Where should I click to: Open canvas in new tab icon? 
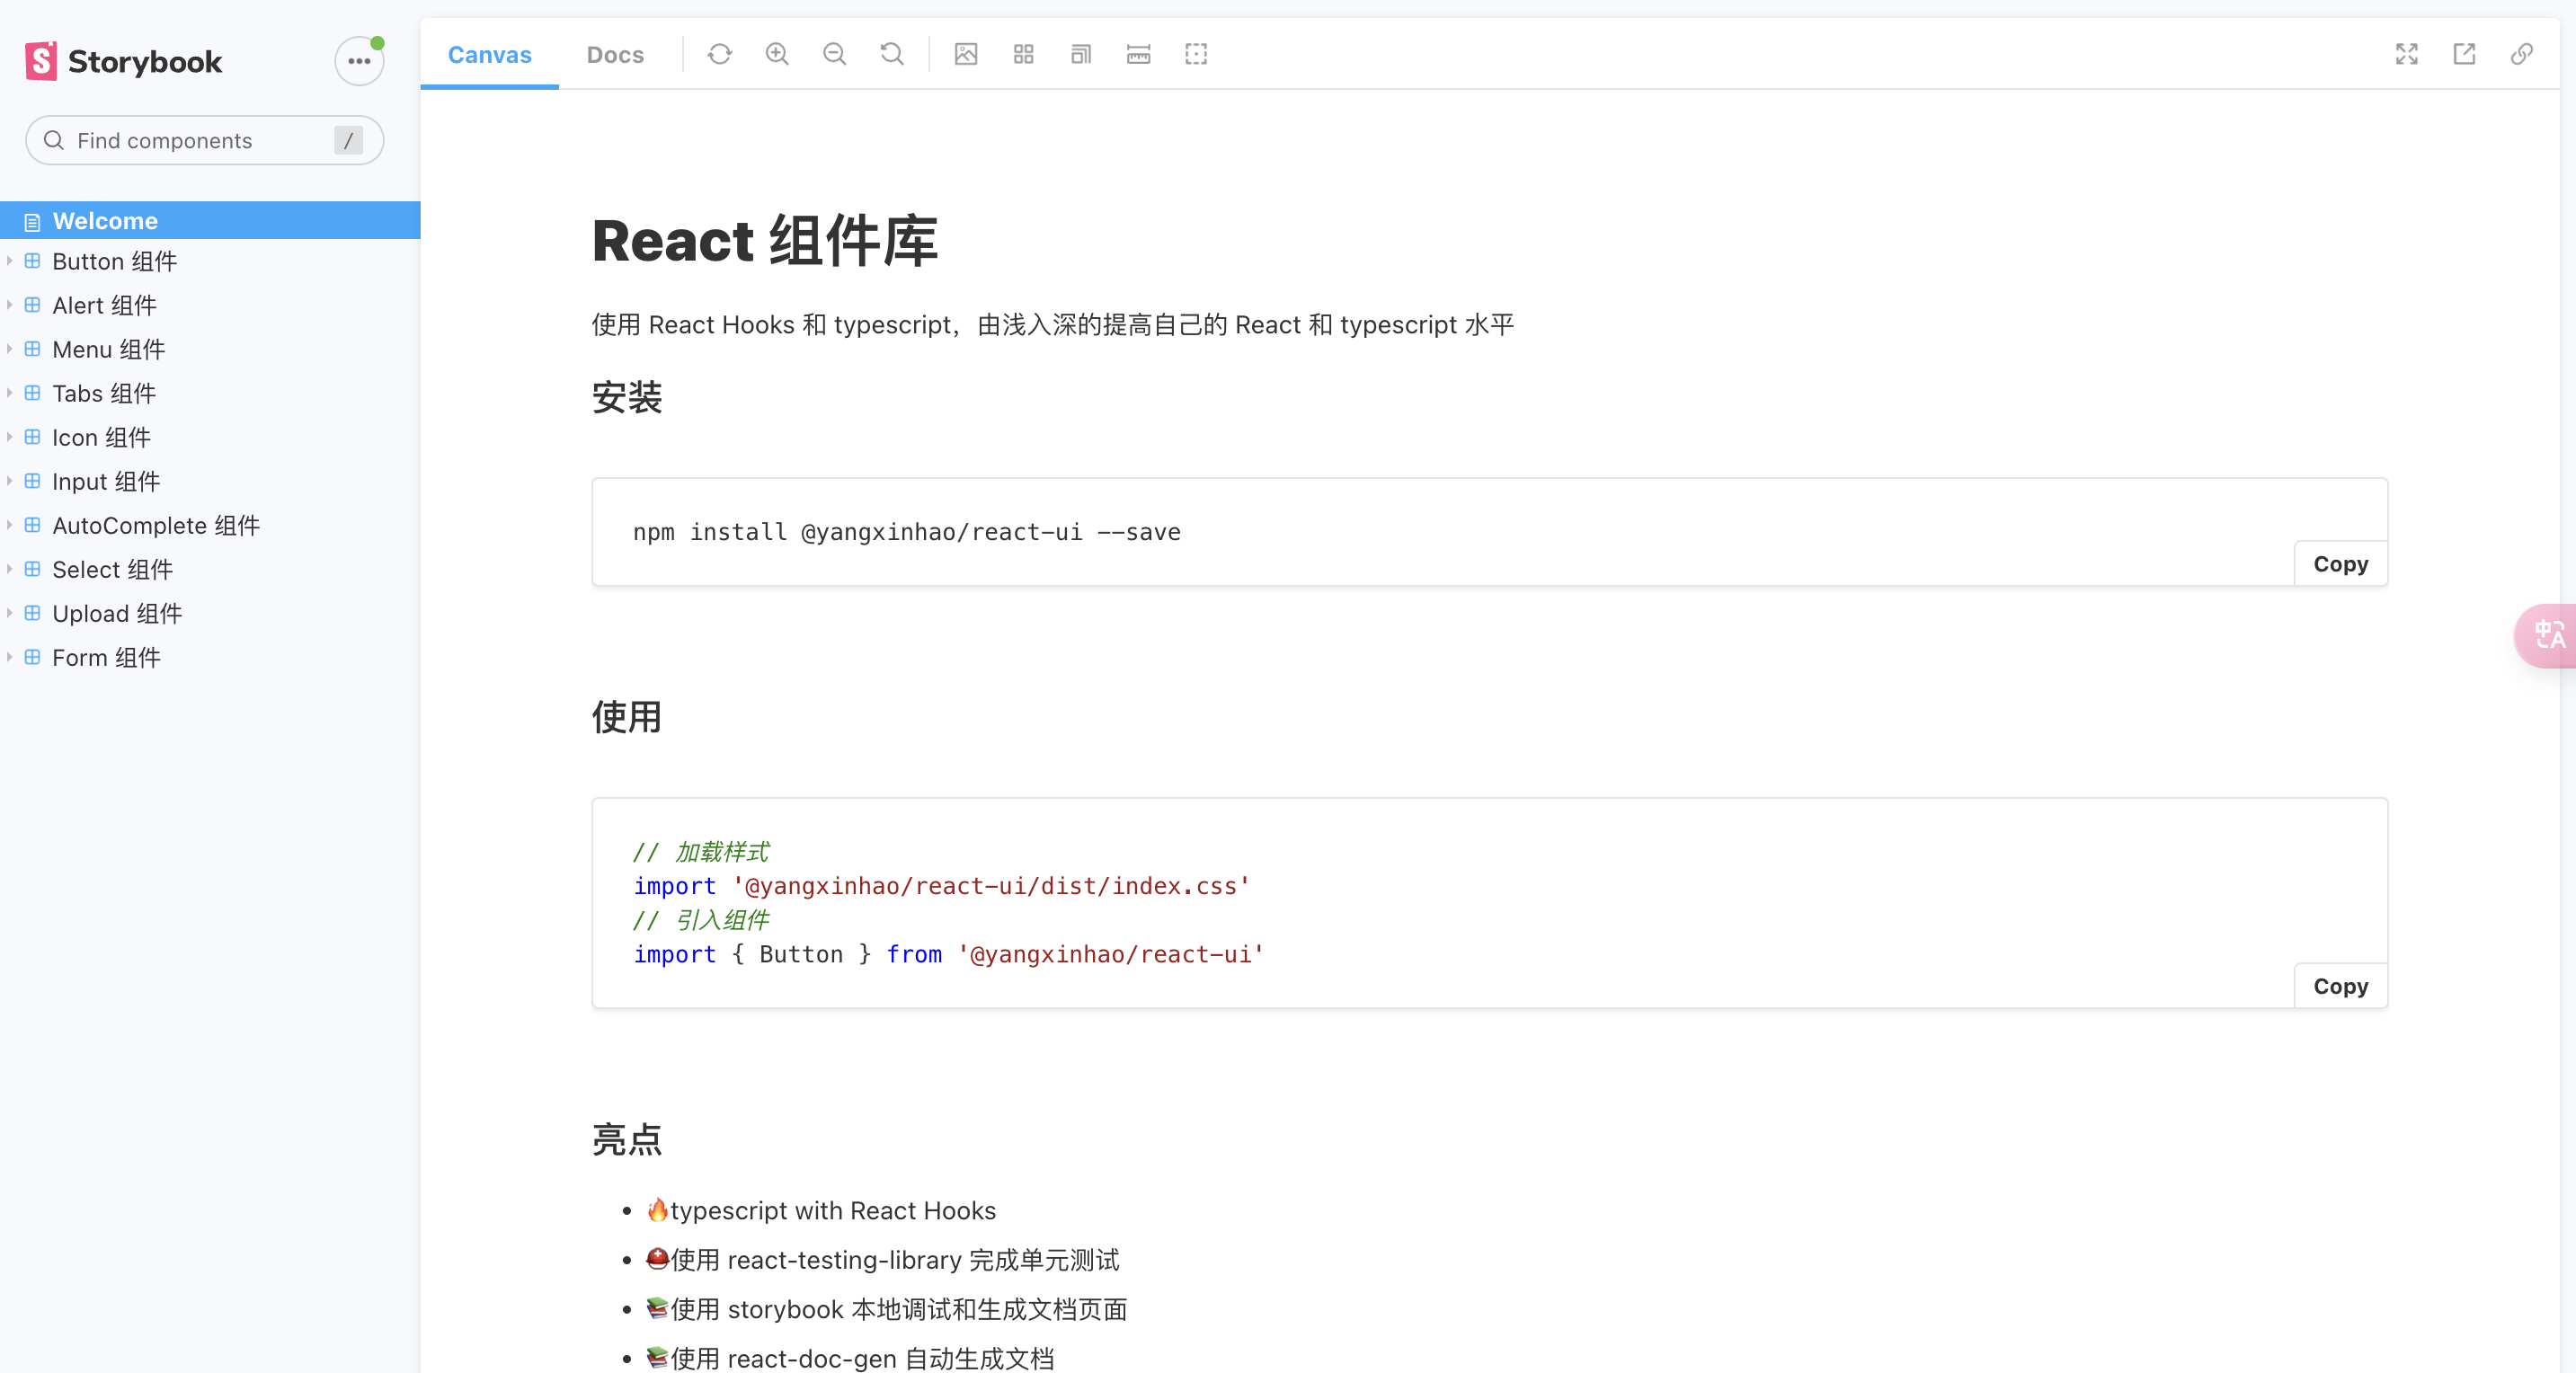click(2464, 54)
